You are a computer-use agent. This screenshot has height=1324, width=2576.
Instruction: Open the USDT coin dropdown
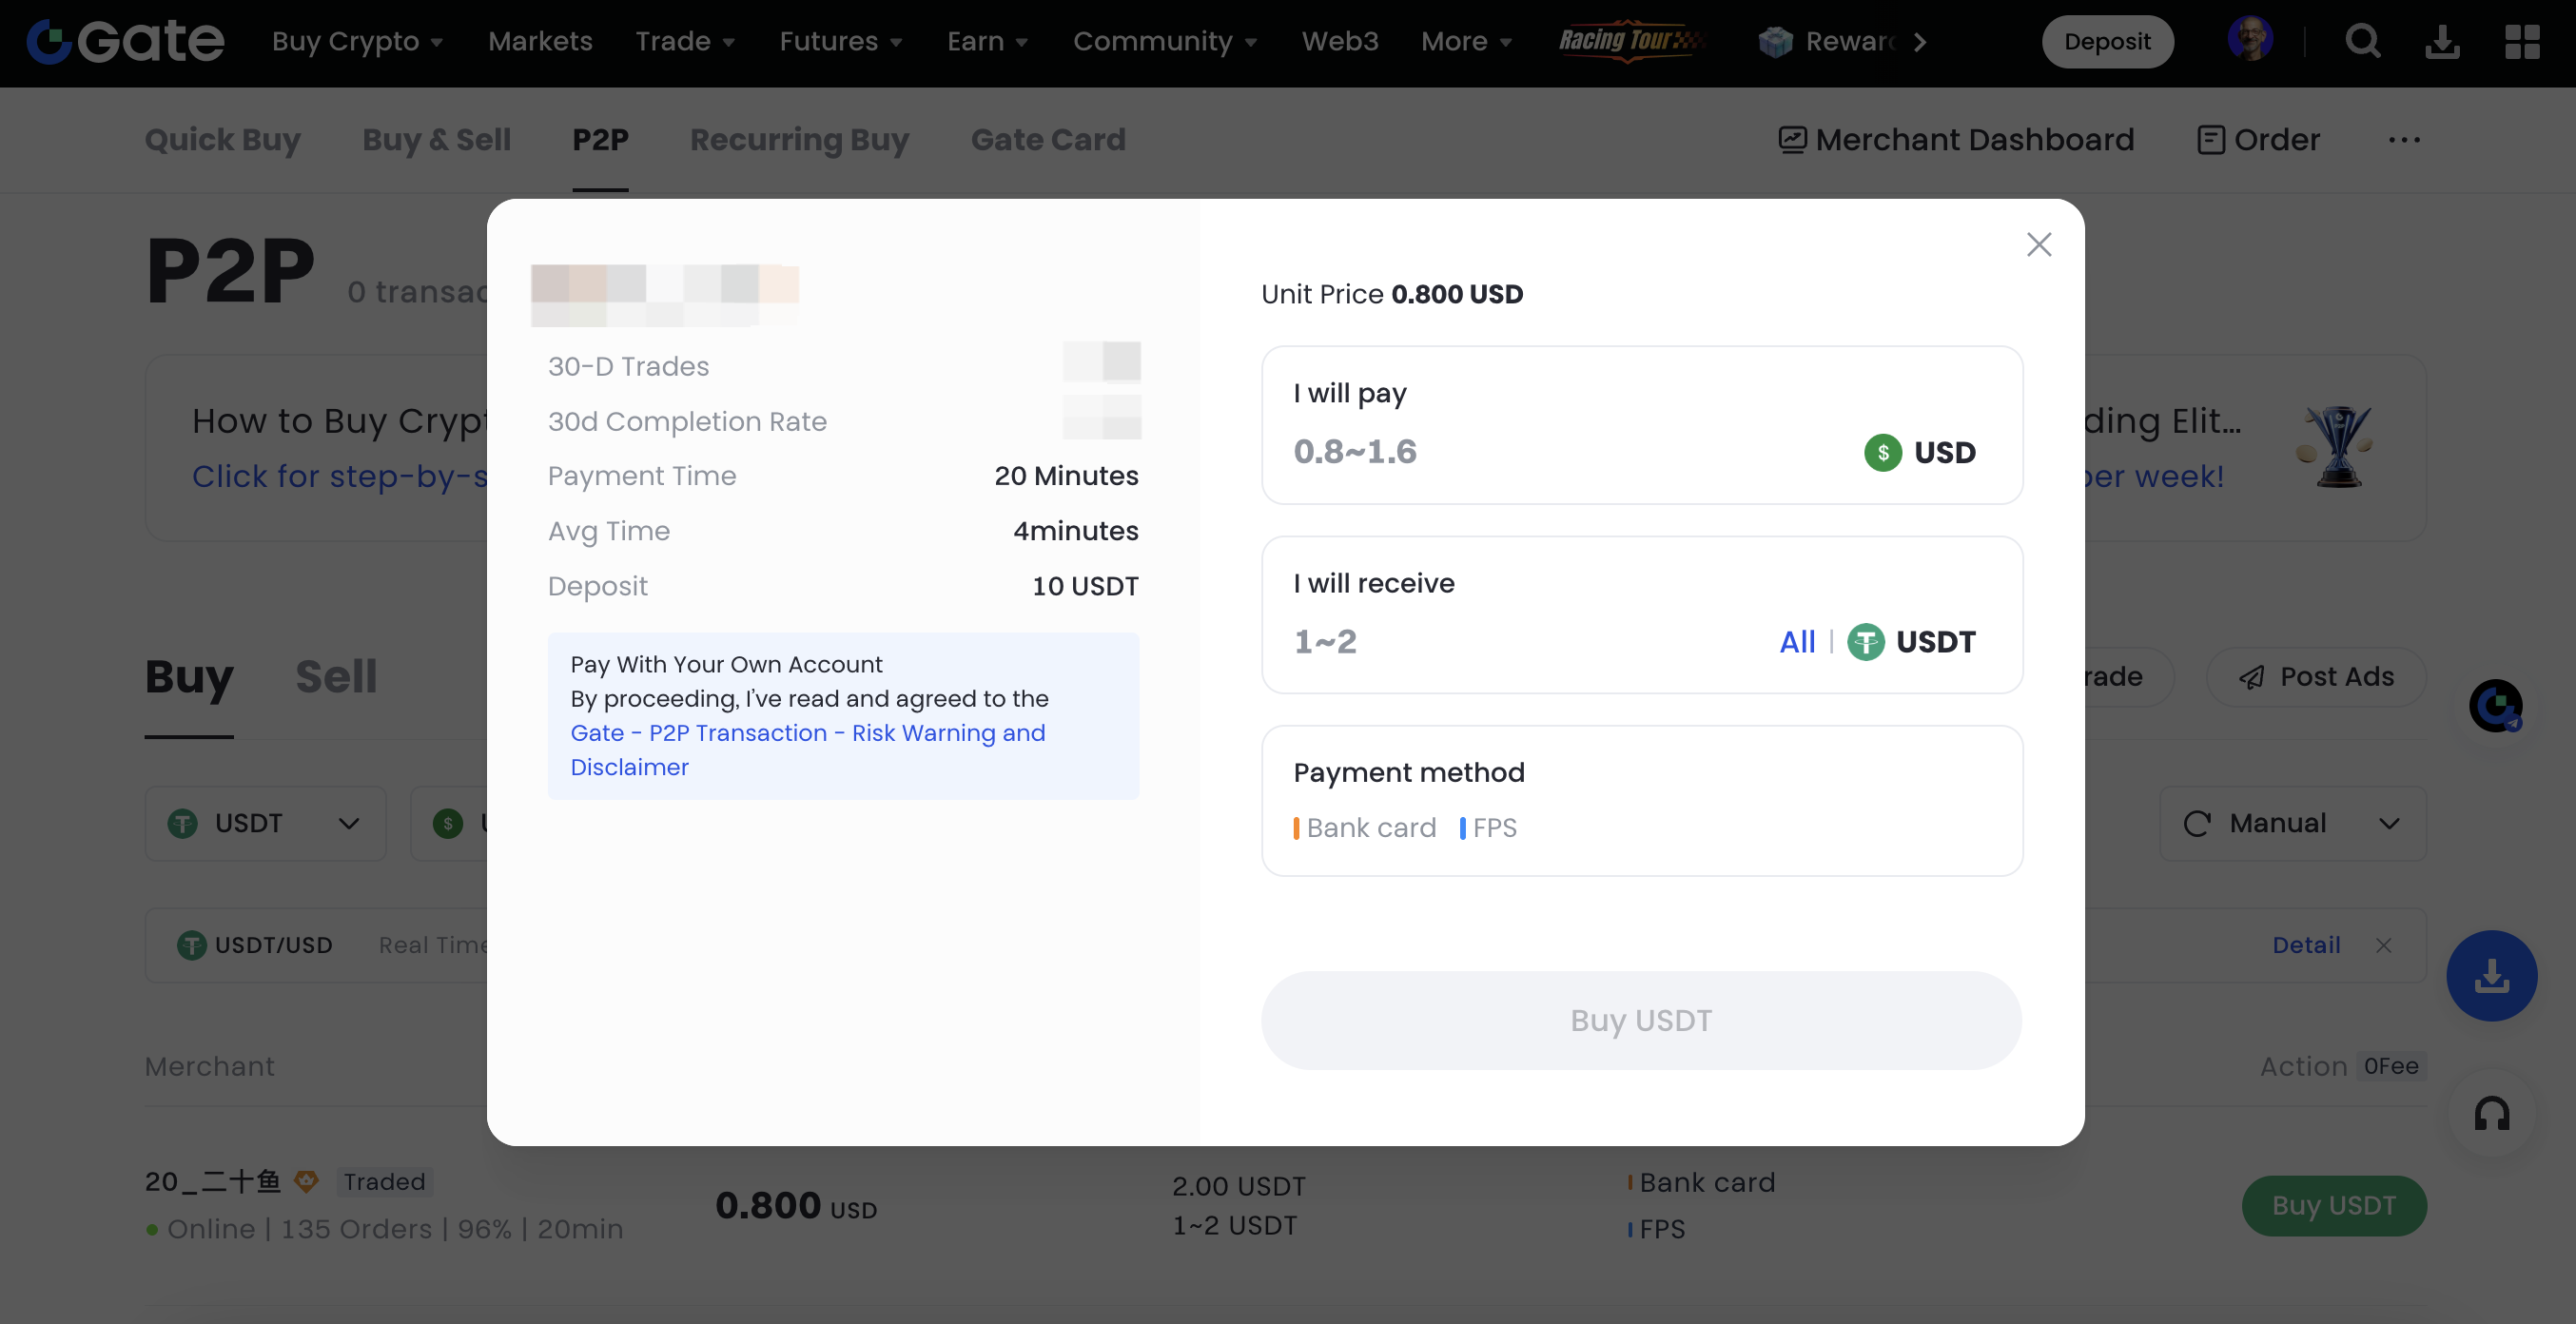pyautogui.click(x=265, y=824)
